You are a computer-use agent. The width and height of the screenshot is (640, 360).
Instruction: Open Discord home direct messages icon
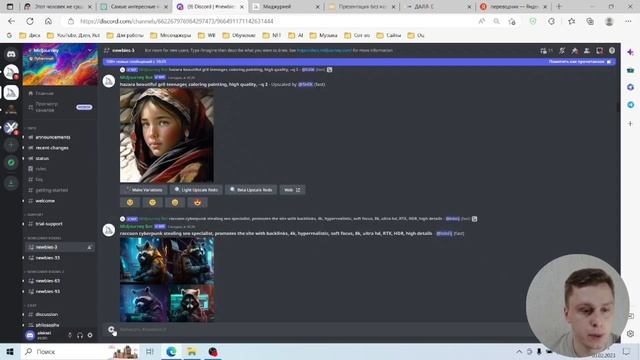[x=11, y=54]
